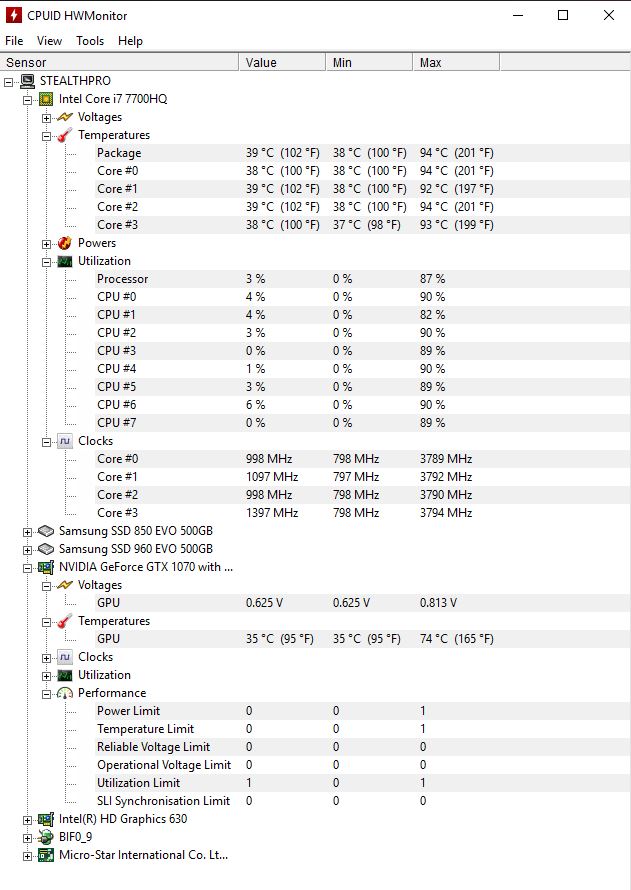Click the Intel(R) HD Graphics 630 icon
Image resolution: width=631 pixels, height=890 pixels.
click(46, 819)
